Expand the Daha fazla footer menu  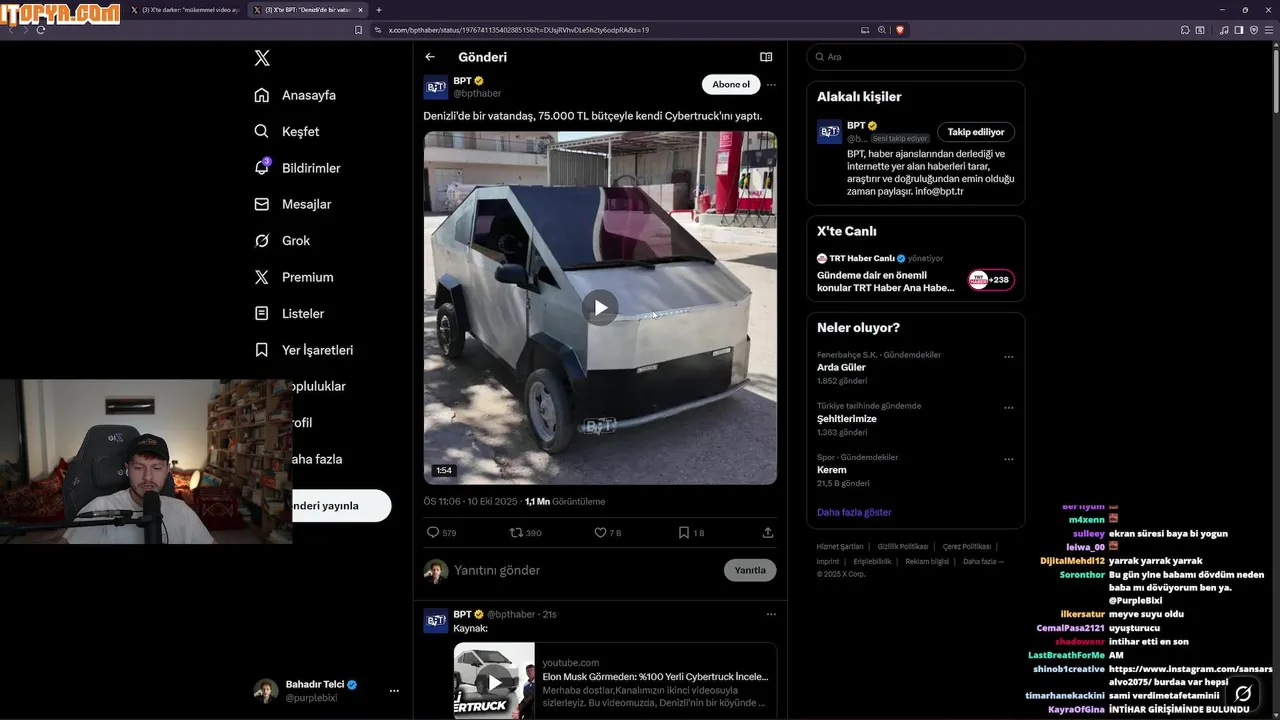(983, 561)
